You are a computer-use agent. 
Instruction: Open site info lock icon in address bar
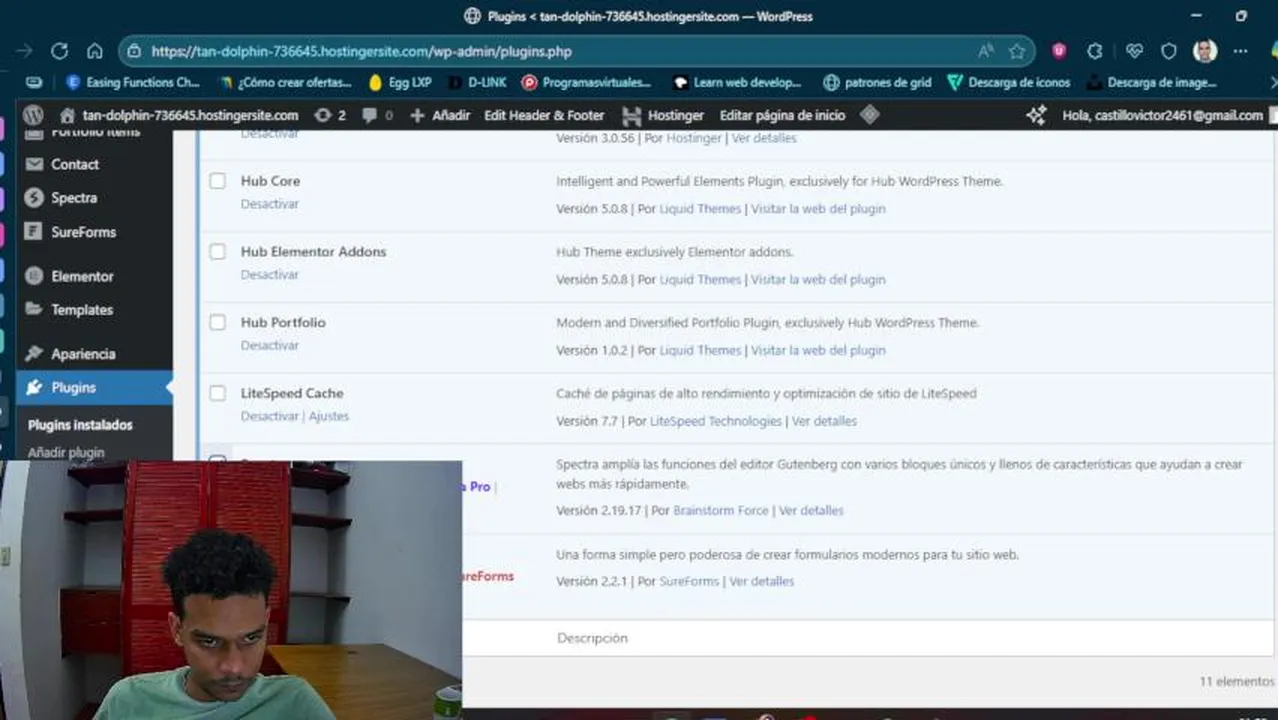(x=134, y=51)
